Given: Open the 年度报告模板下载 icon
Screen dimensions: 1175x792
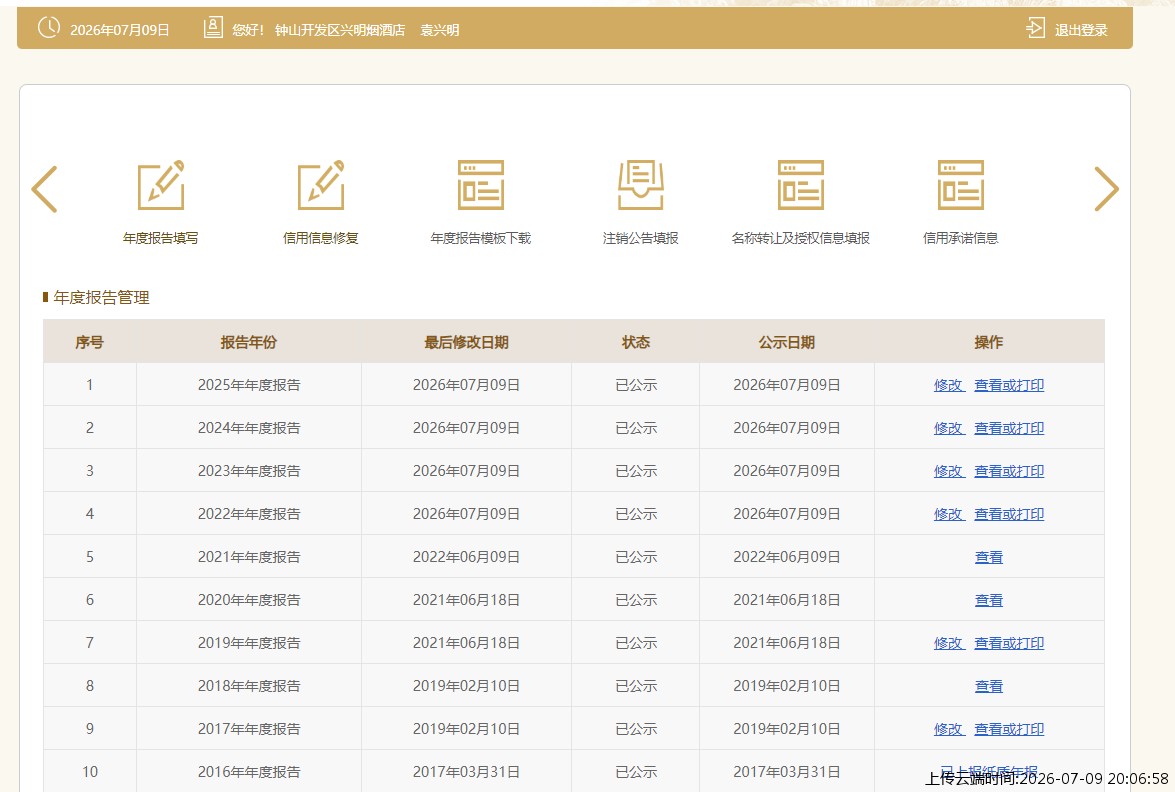Looking at the screenshot, I should click(480, 185).
